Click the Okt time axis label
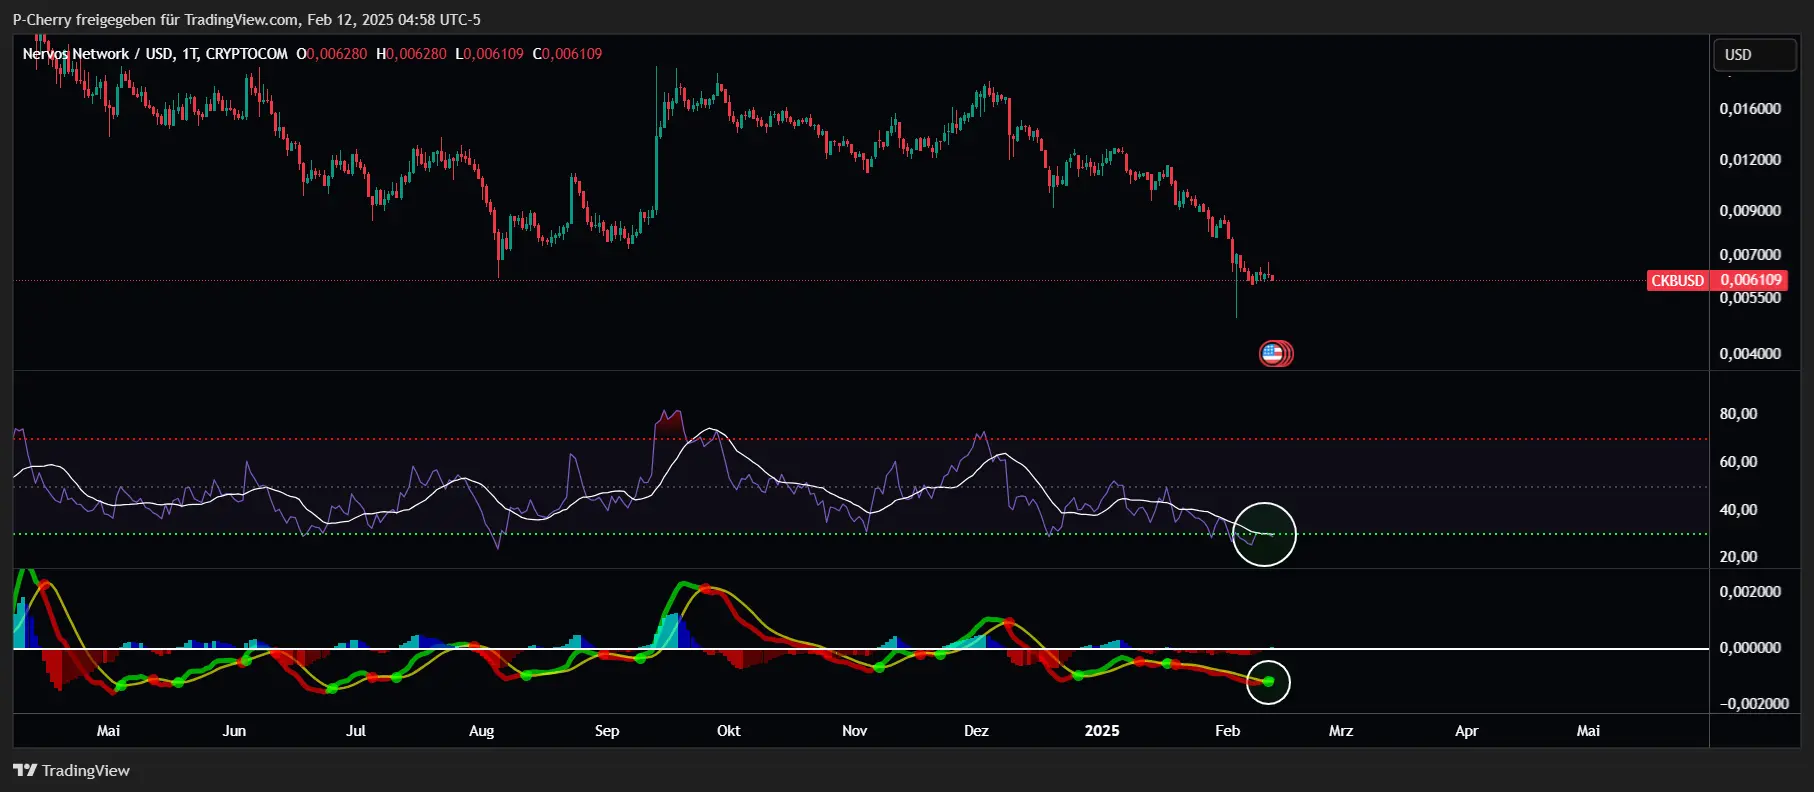This screenshot has height=792, width=1814. click(x=729, y=731)
